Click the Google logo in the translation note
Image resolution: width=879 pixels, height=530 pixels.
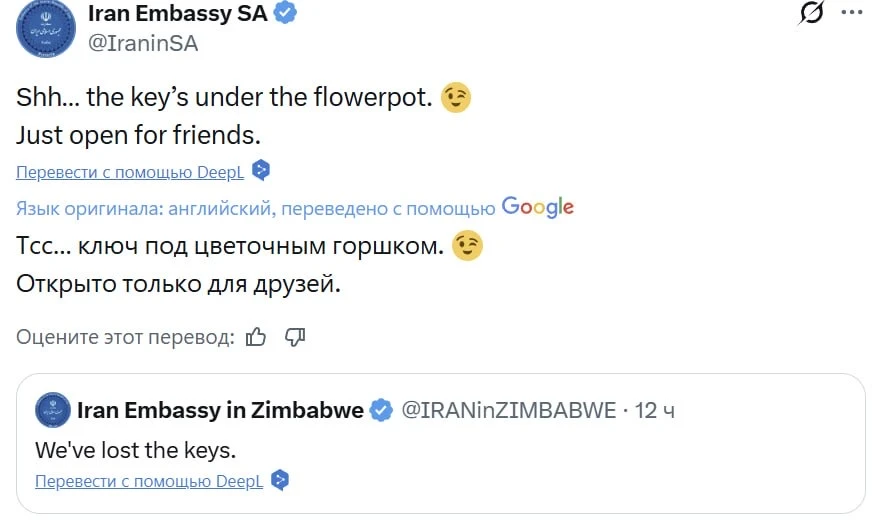(x=537, y=207)
